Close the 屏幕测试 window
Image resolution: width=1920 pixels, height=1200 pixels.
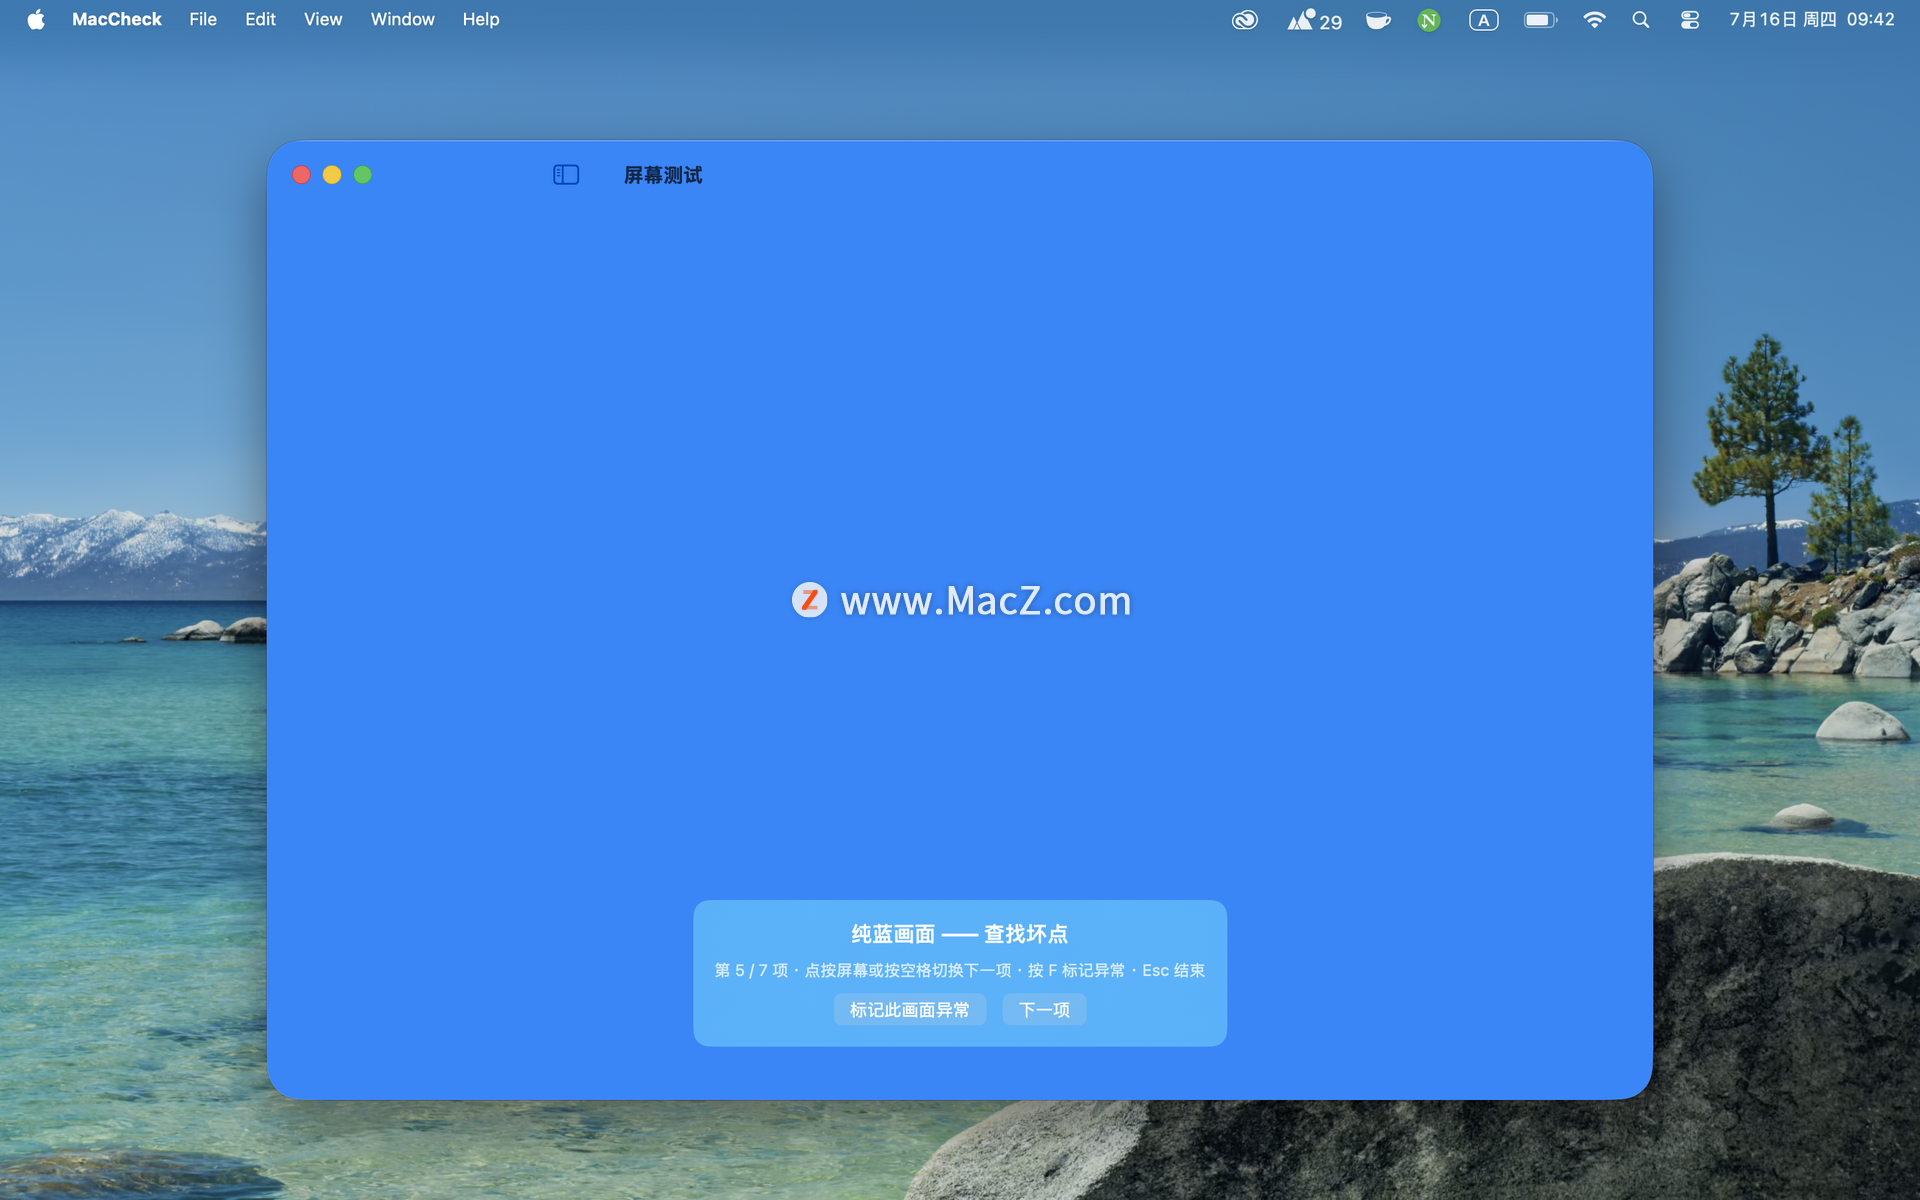click(x=301, y=175)
